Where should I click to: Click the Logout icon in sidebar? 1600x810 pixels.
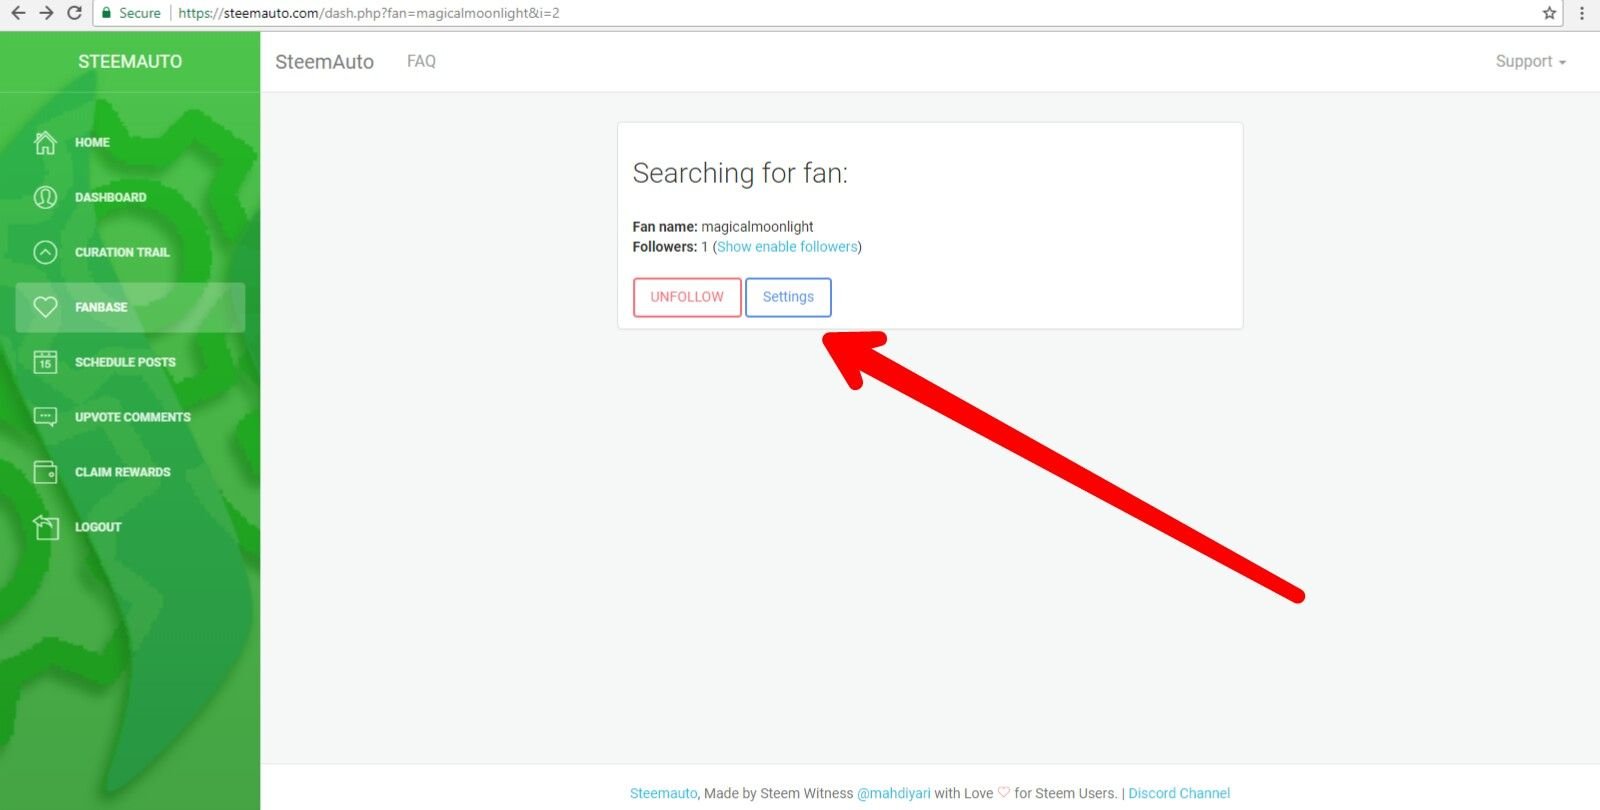(45, 527)
